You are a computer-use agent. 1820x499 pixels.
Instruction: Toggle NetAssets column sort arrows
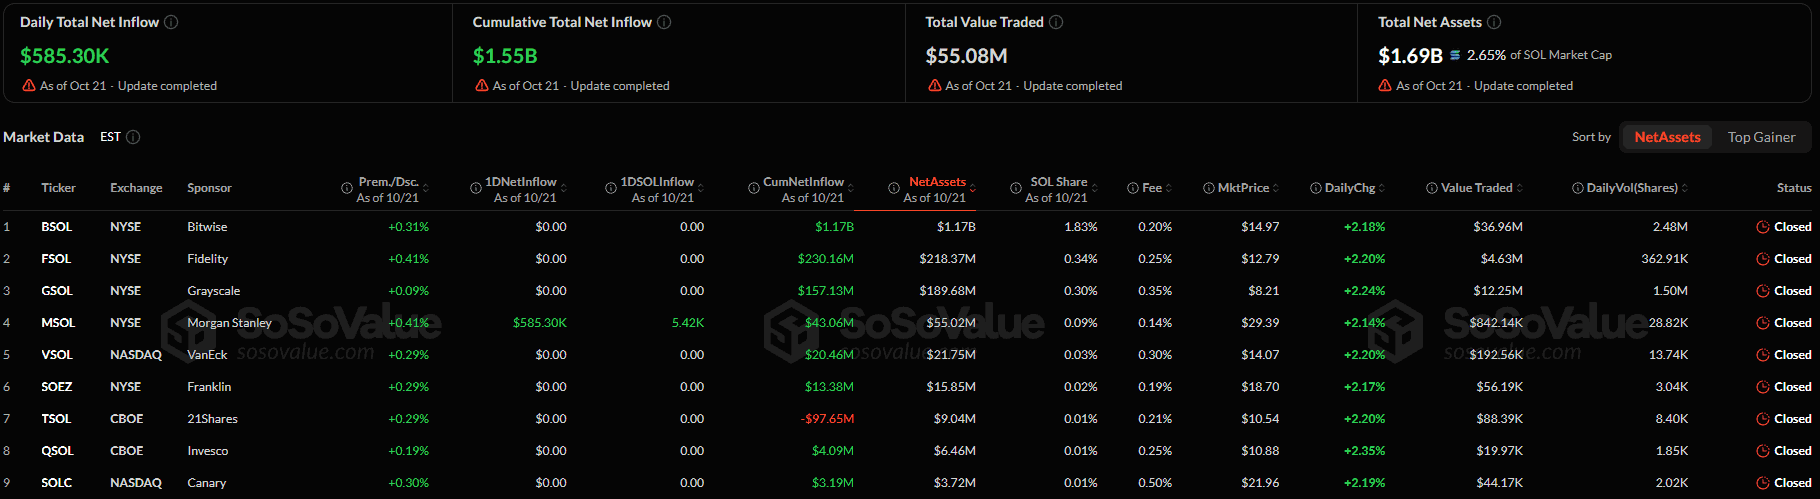coord(973,188)
